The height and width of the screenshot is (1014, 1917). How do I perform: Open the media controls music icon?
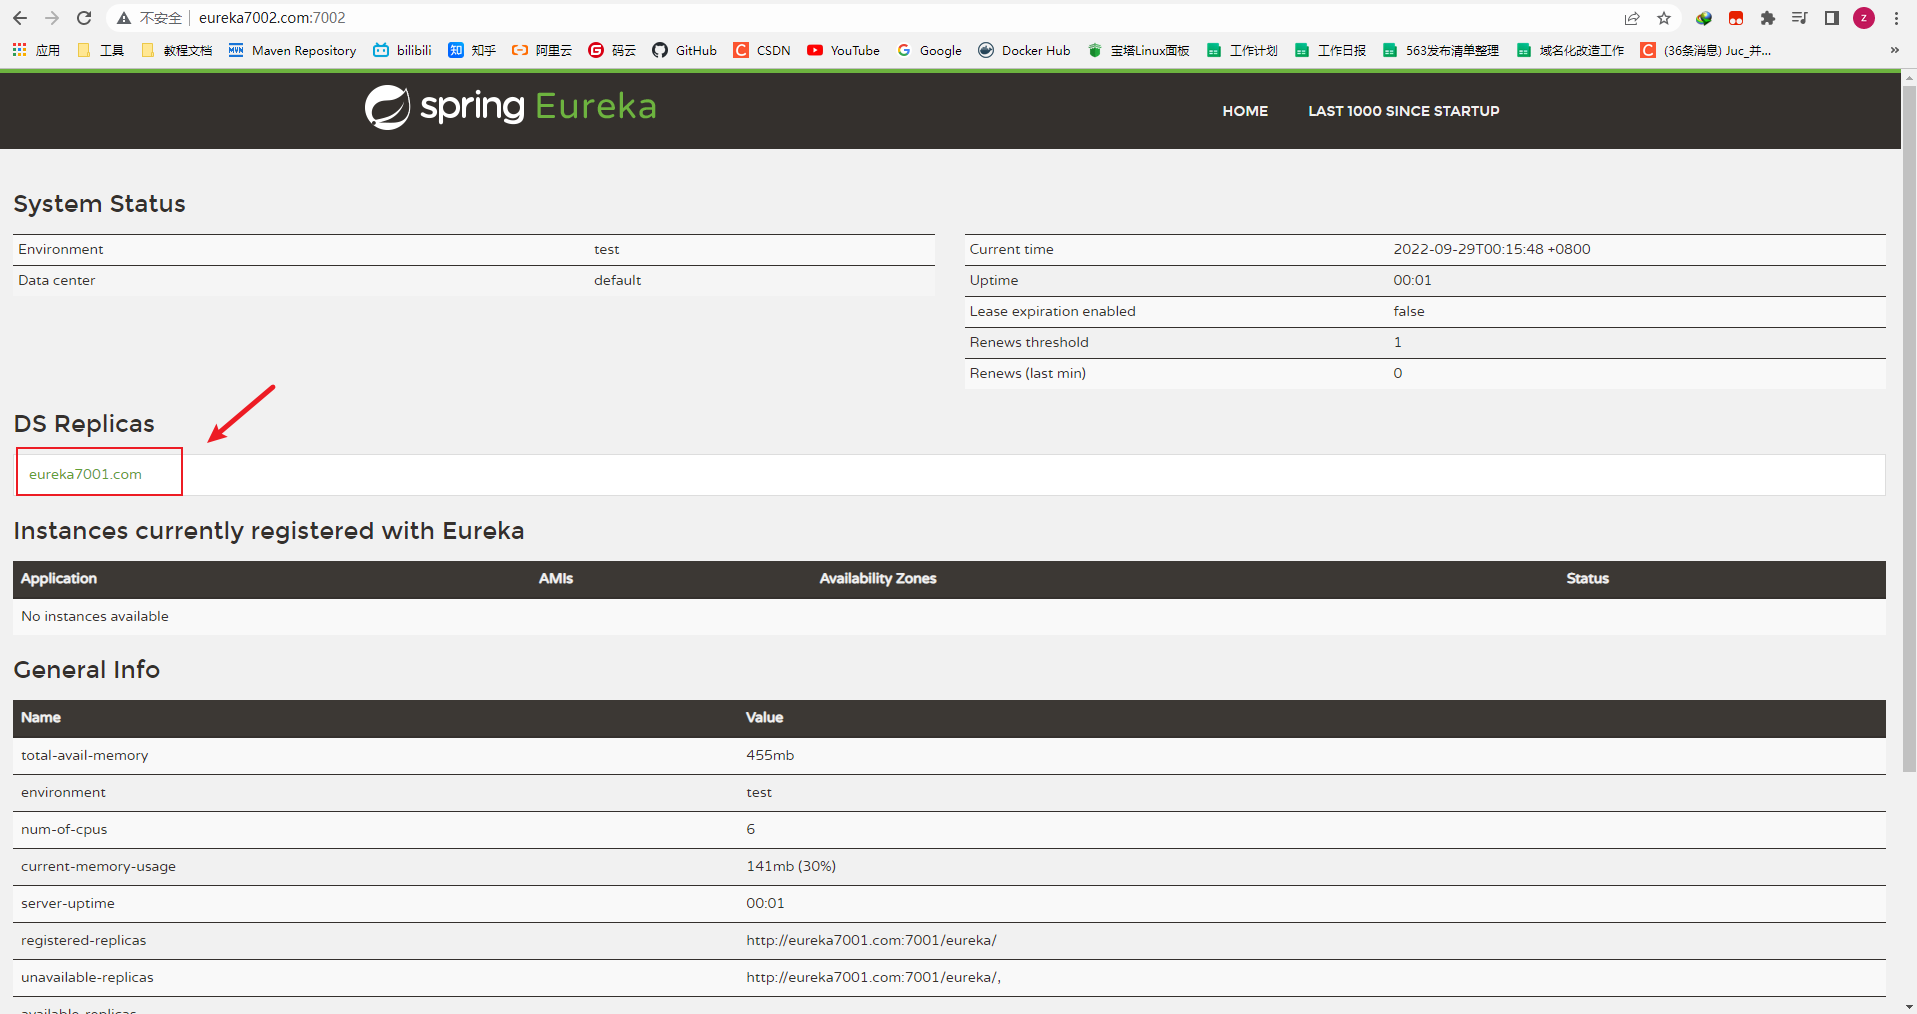click(1800, 18)
